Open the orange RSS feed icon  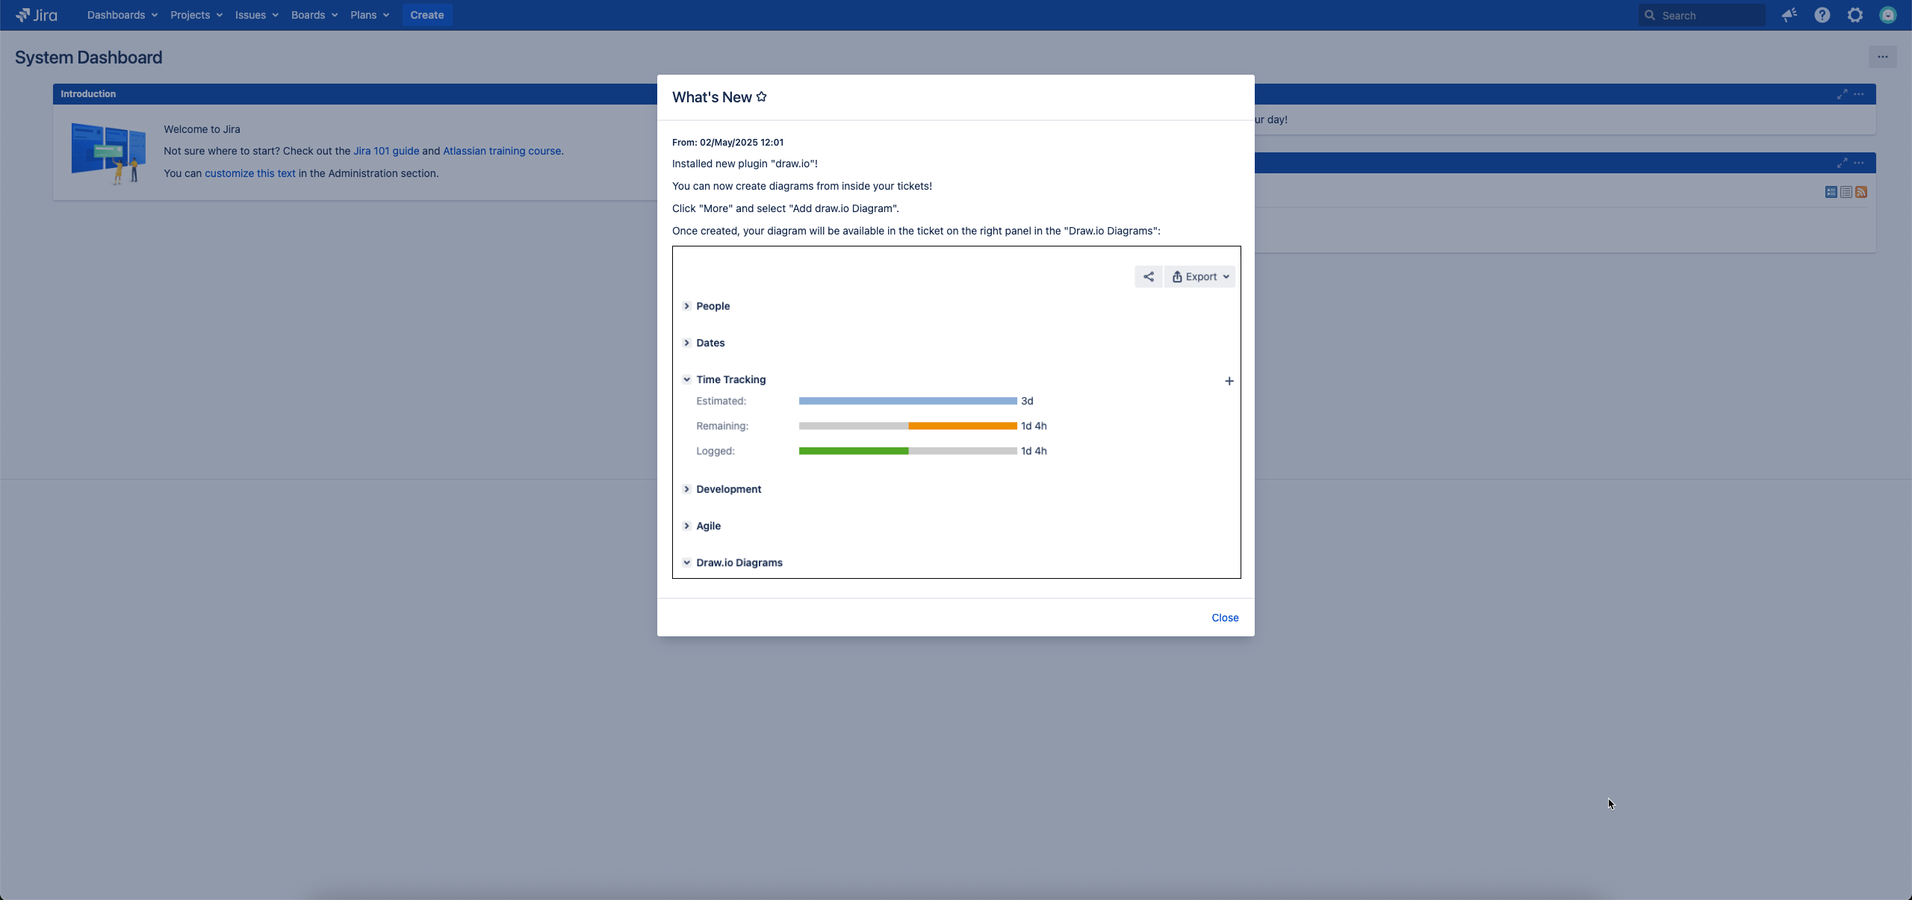click(1861, 192)
